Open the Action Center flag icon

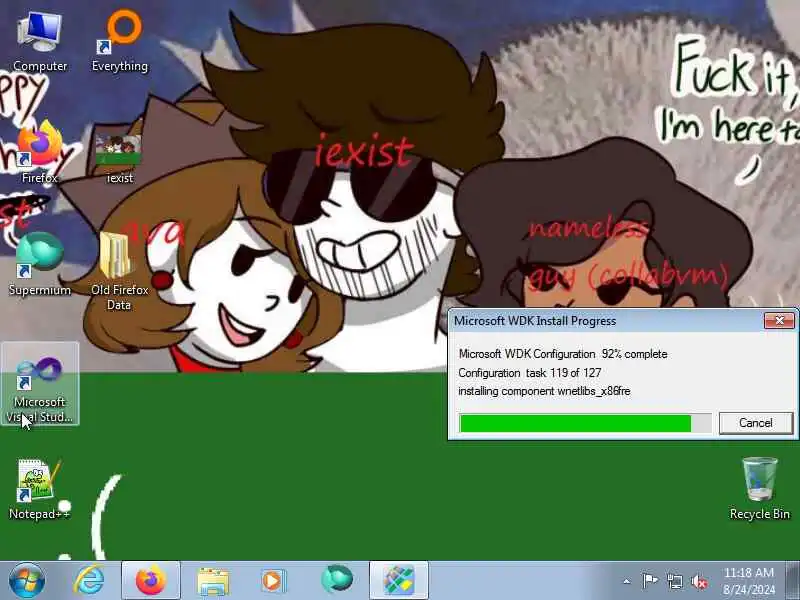650,581
